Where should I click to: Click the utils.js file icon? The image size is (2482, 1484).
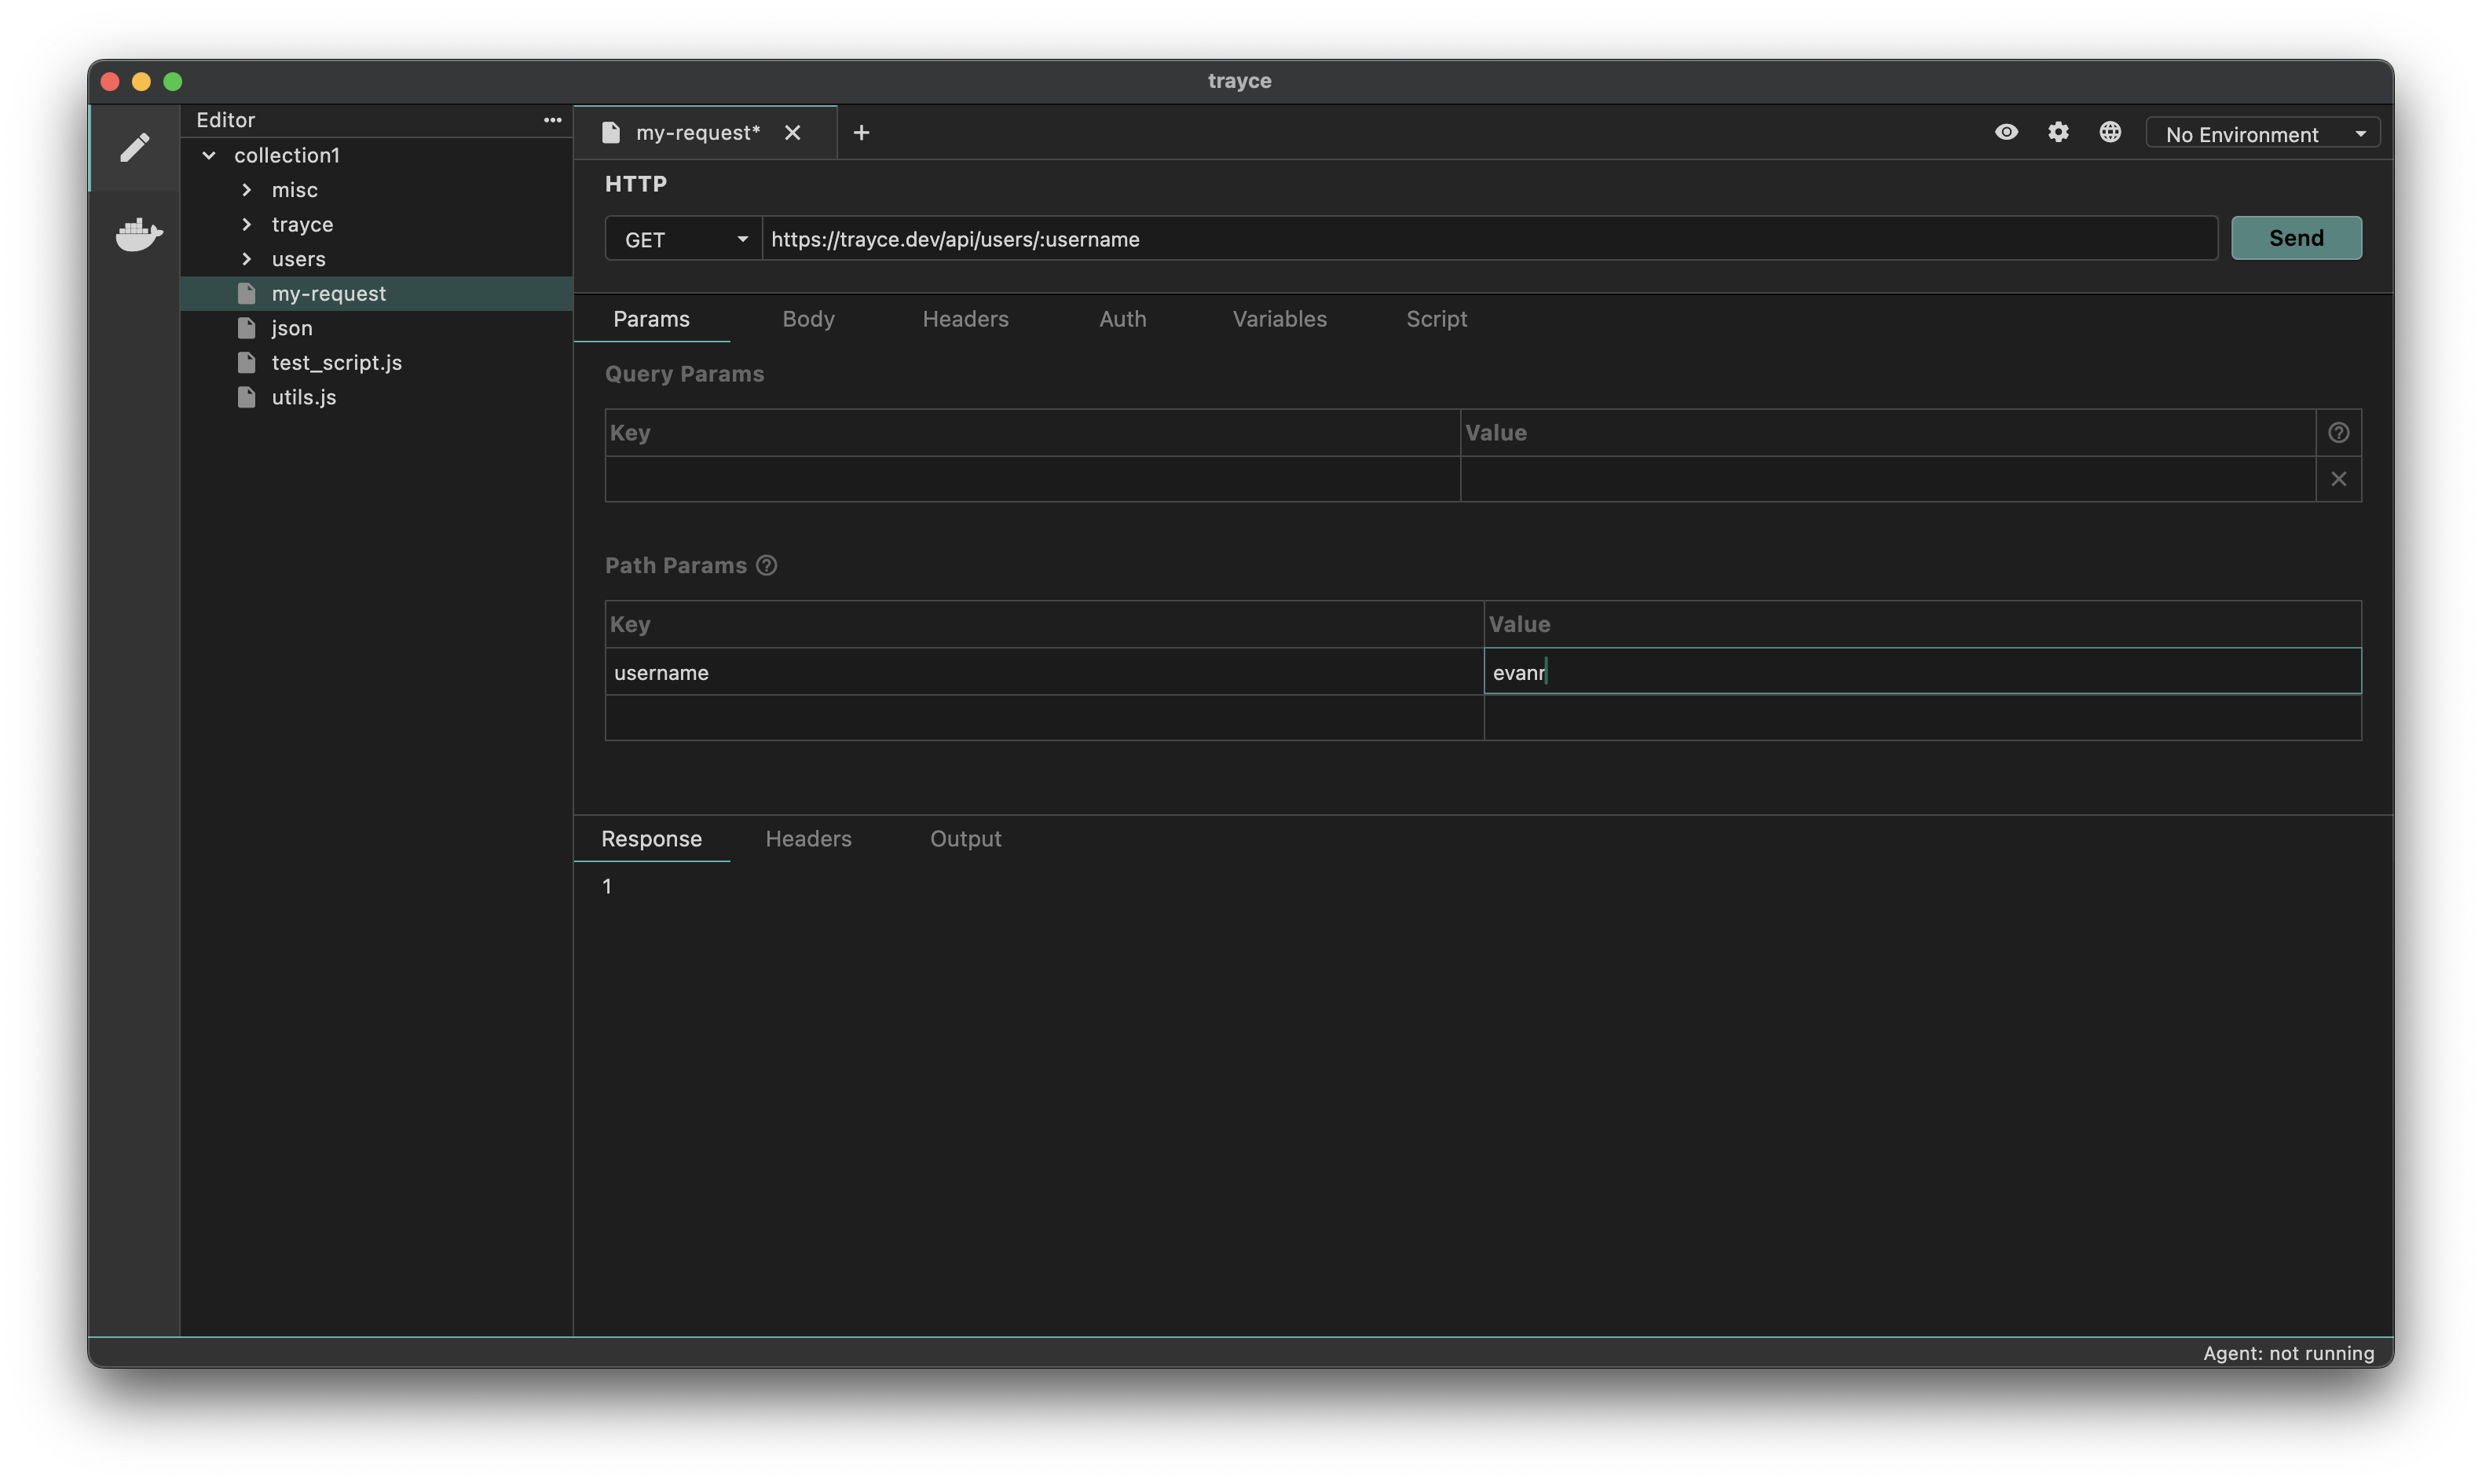247,397
